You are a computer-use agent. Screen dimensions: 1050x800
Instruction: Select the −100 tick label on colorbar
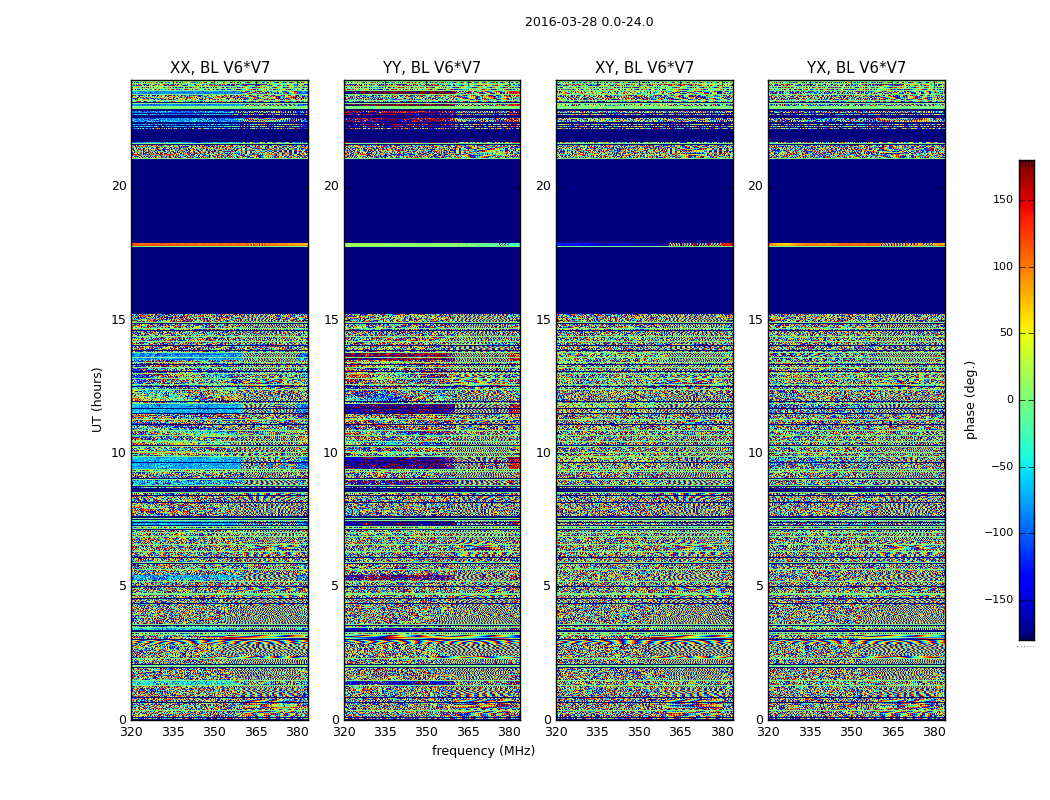tap(998, 533)
